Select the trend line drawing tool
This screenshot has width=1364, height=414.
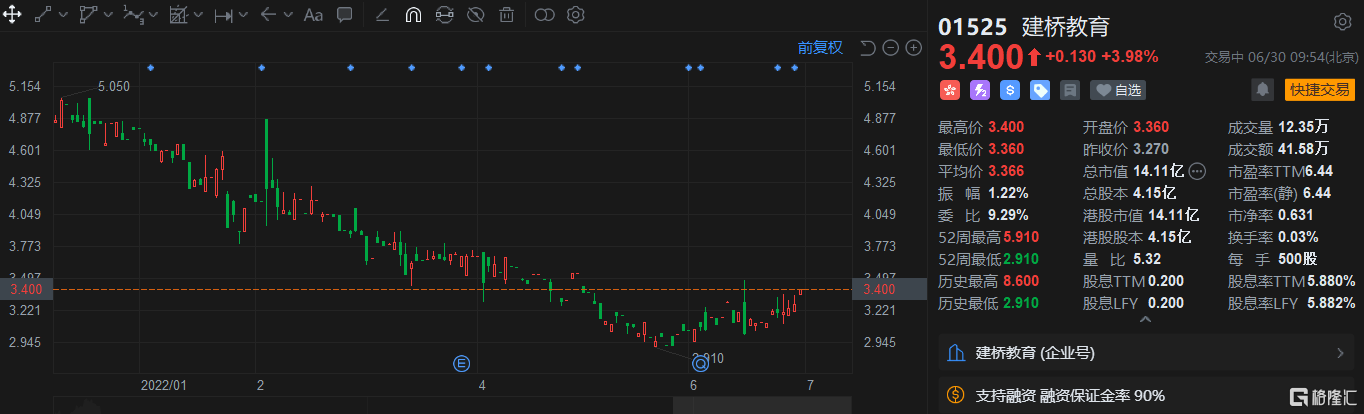click(43, 15)
